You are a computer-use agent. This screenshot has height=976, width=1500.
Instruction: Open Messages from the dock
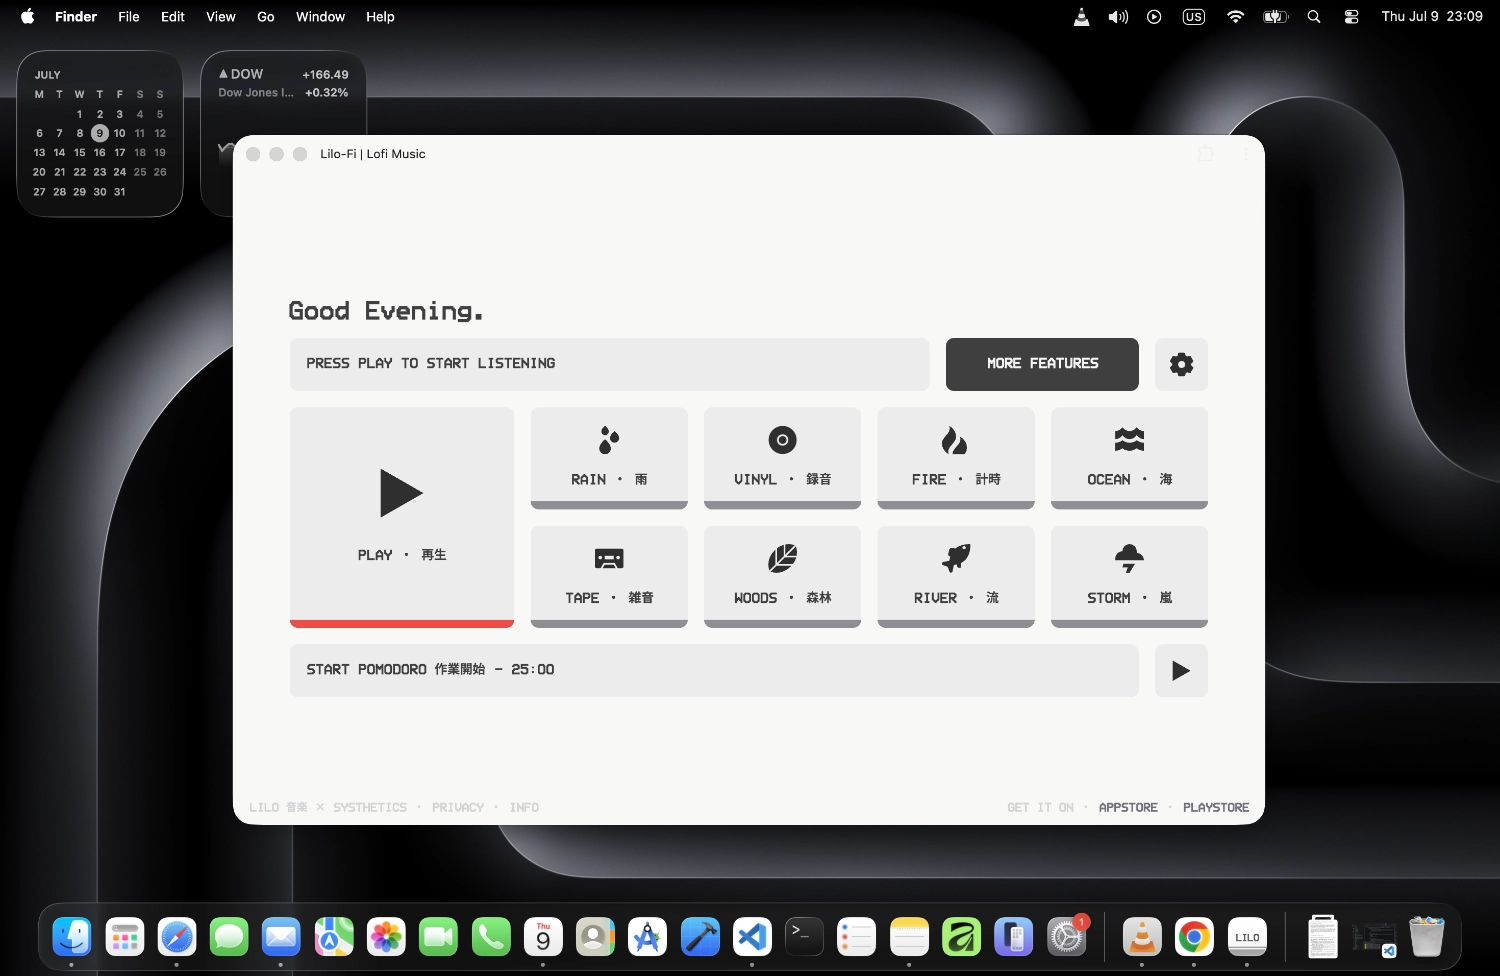click(x=229, y=937)
